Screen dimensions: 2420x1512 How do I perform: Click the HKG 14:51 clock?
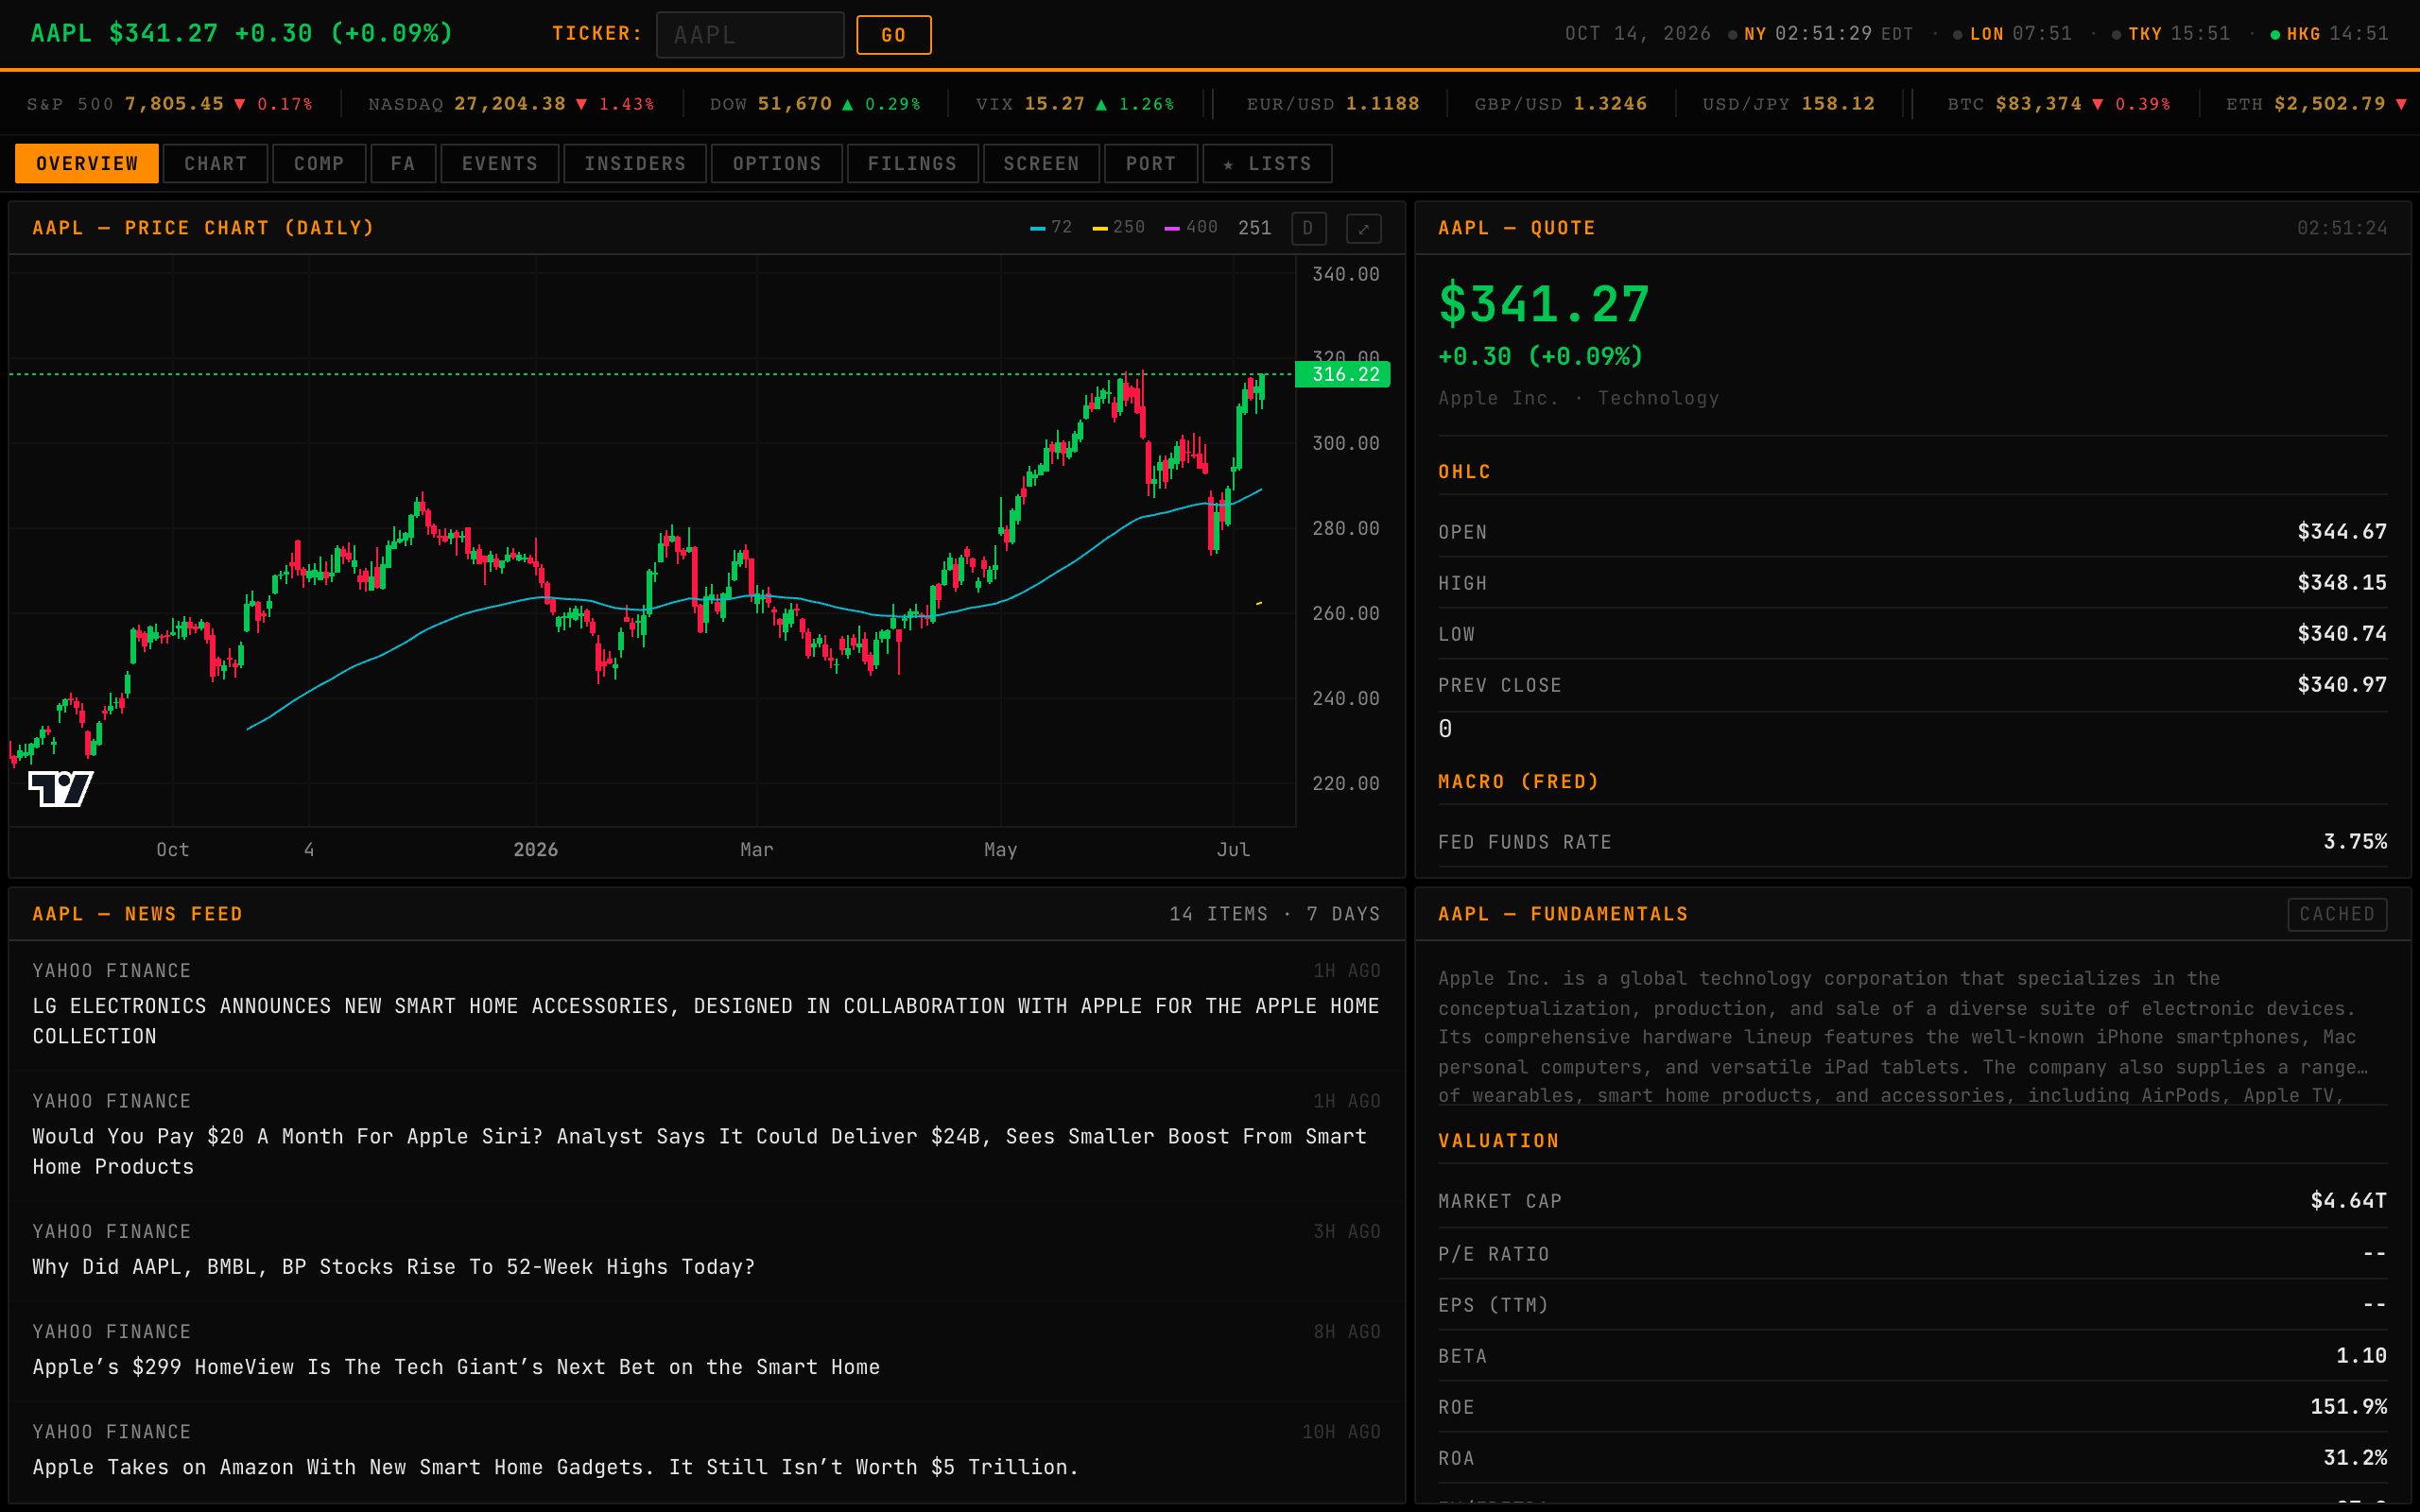point(2330,34)
